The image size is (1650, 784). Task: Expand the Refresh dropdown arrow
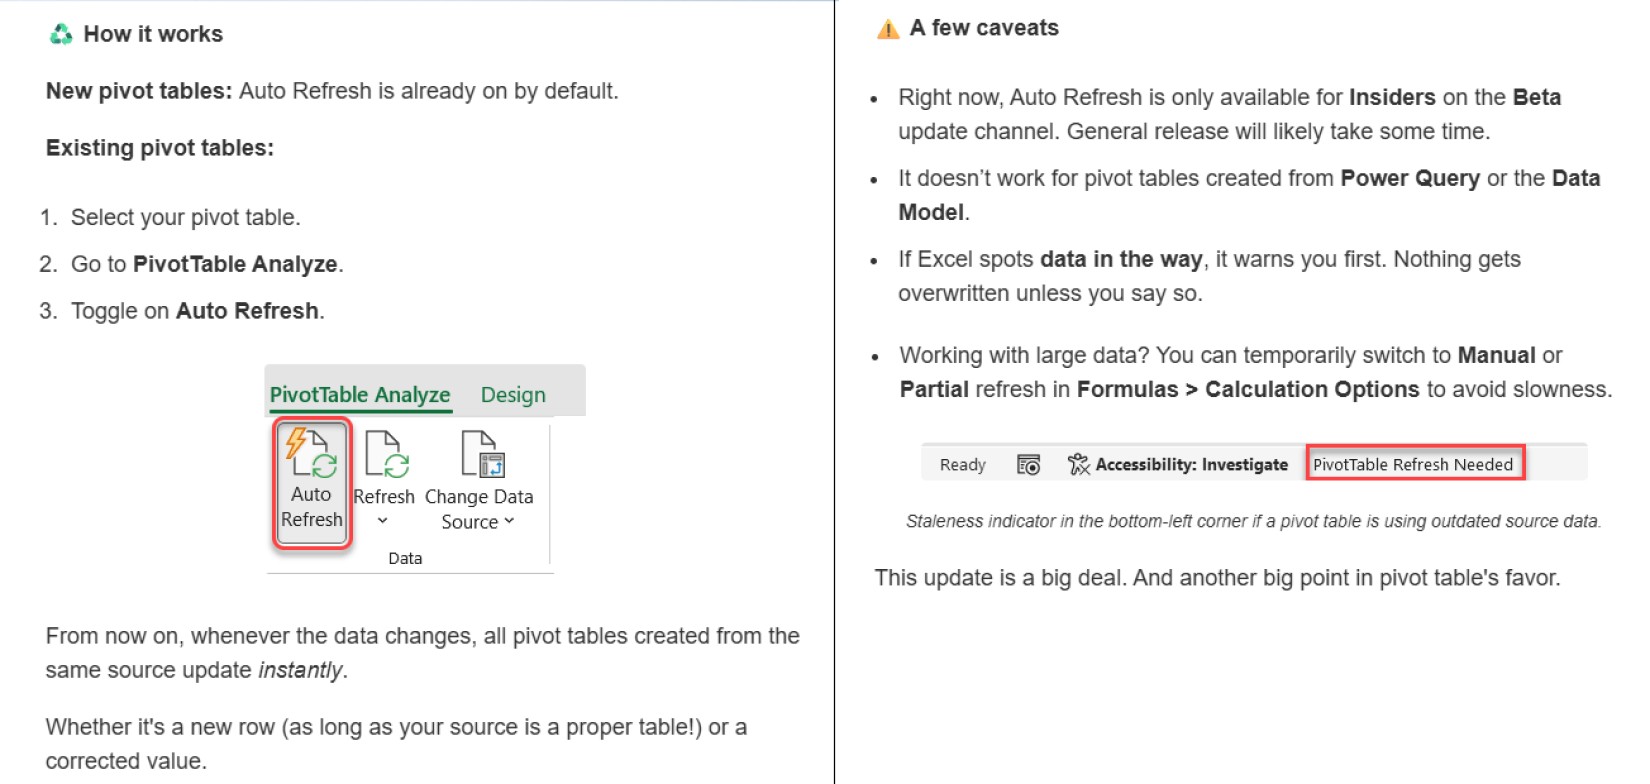click(382, 521)
